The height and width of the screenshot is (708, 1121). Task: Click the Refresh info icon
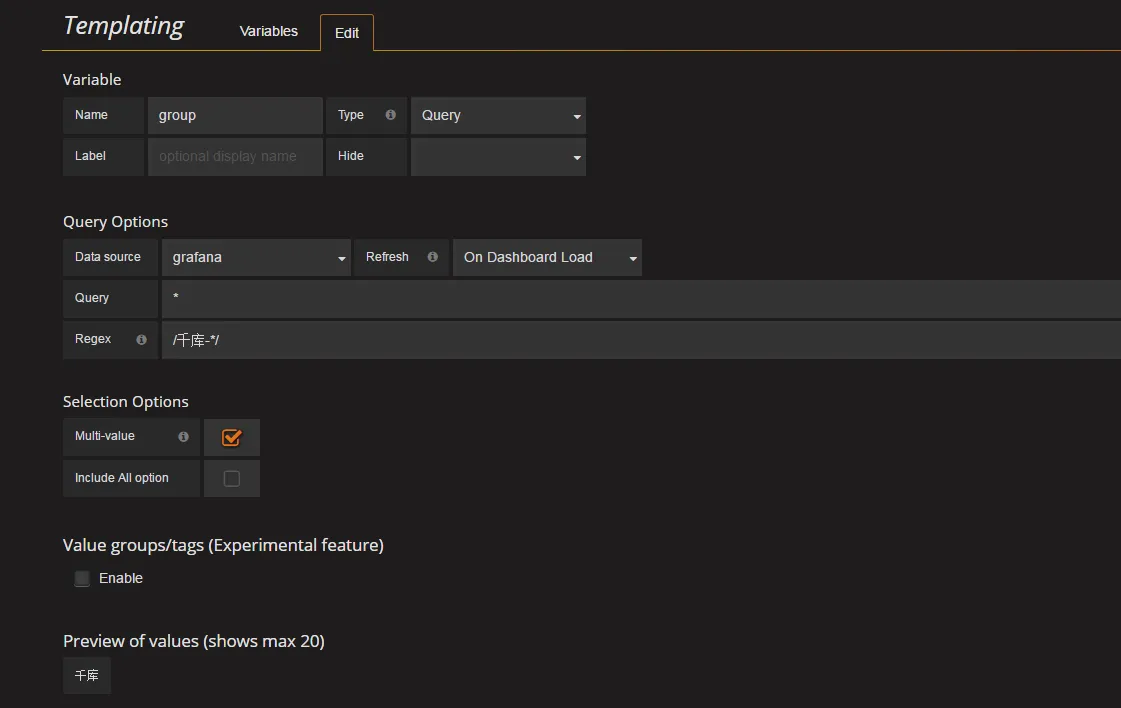432,257
